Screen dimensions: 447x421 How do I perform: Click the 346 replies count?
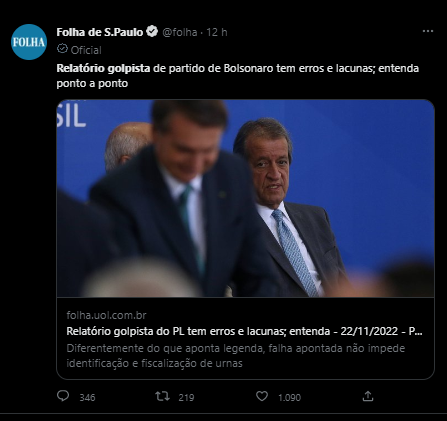click(87, 397)
